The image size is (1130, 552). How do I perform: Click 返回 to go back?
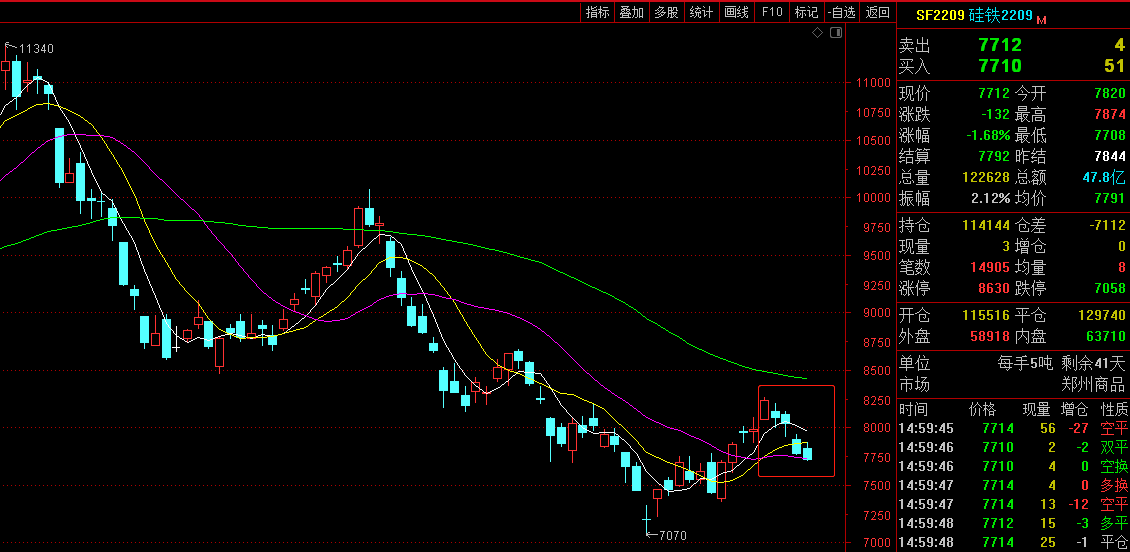877,12
